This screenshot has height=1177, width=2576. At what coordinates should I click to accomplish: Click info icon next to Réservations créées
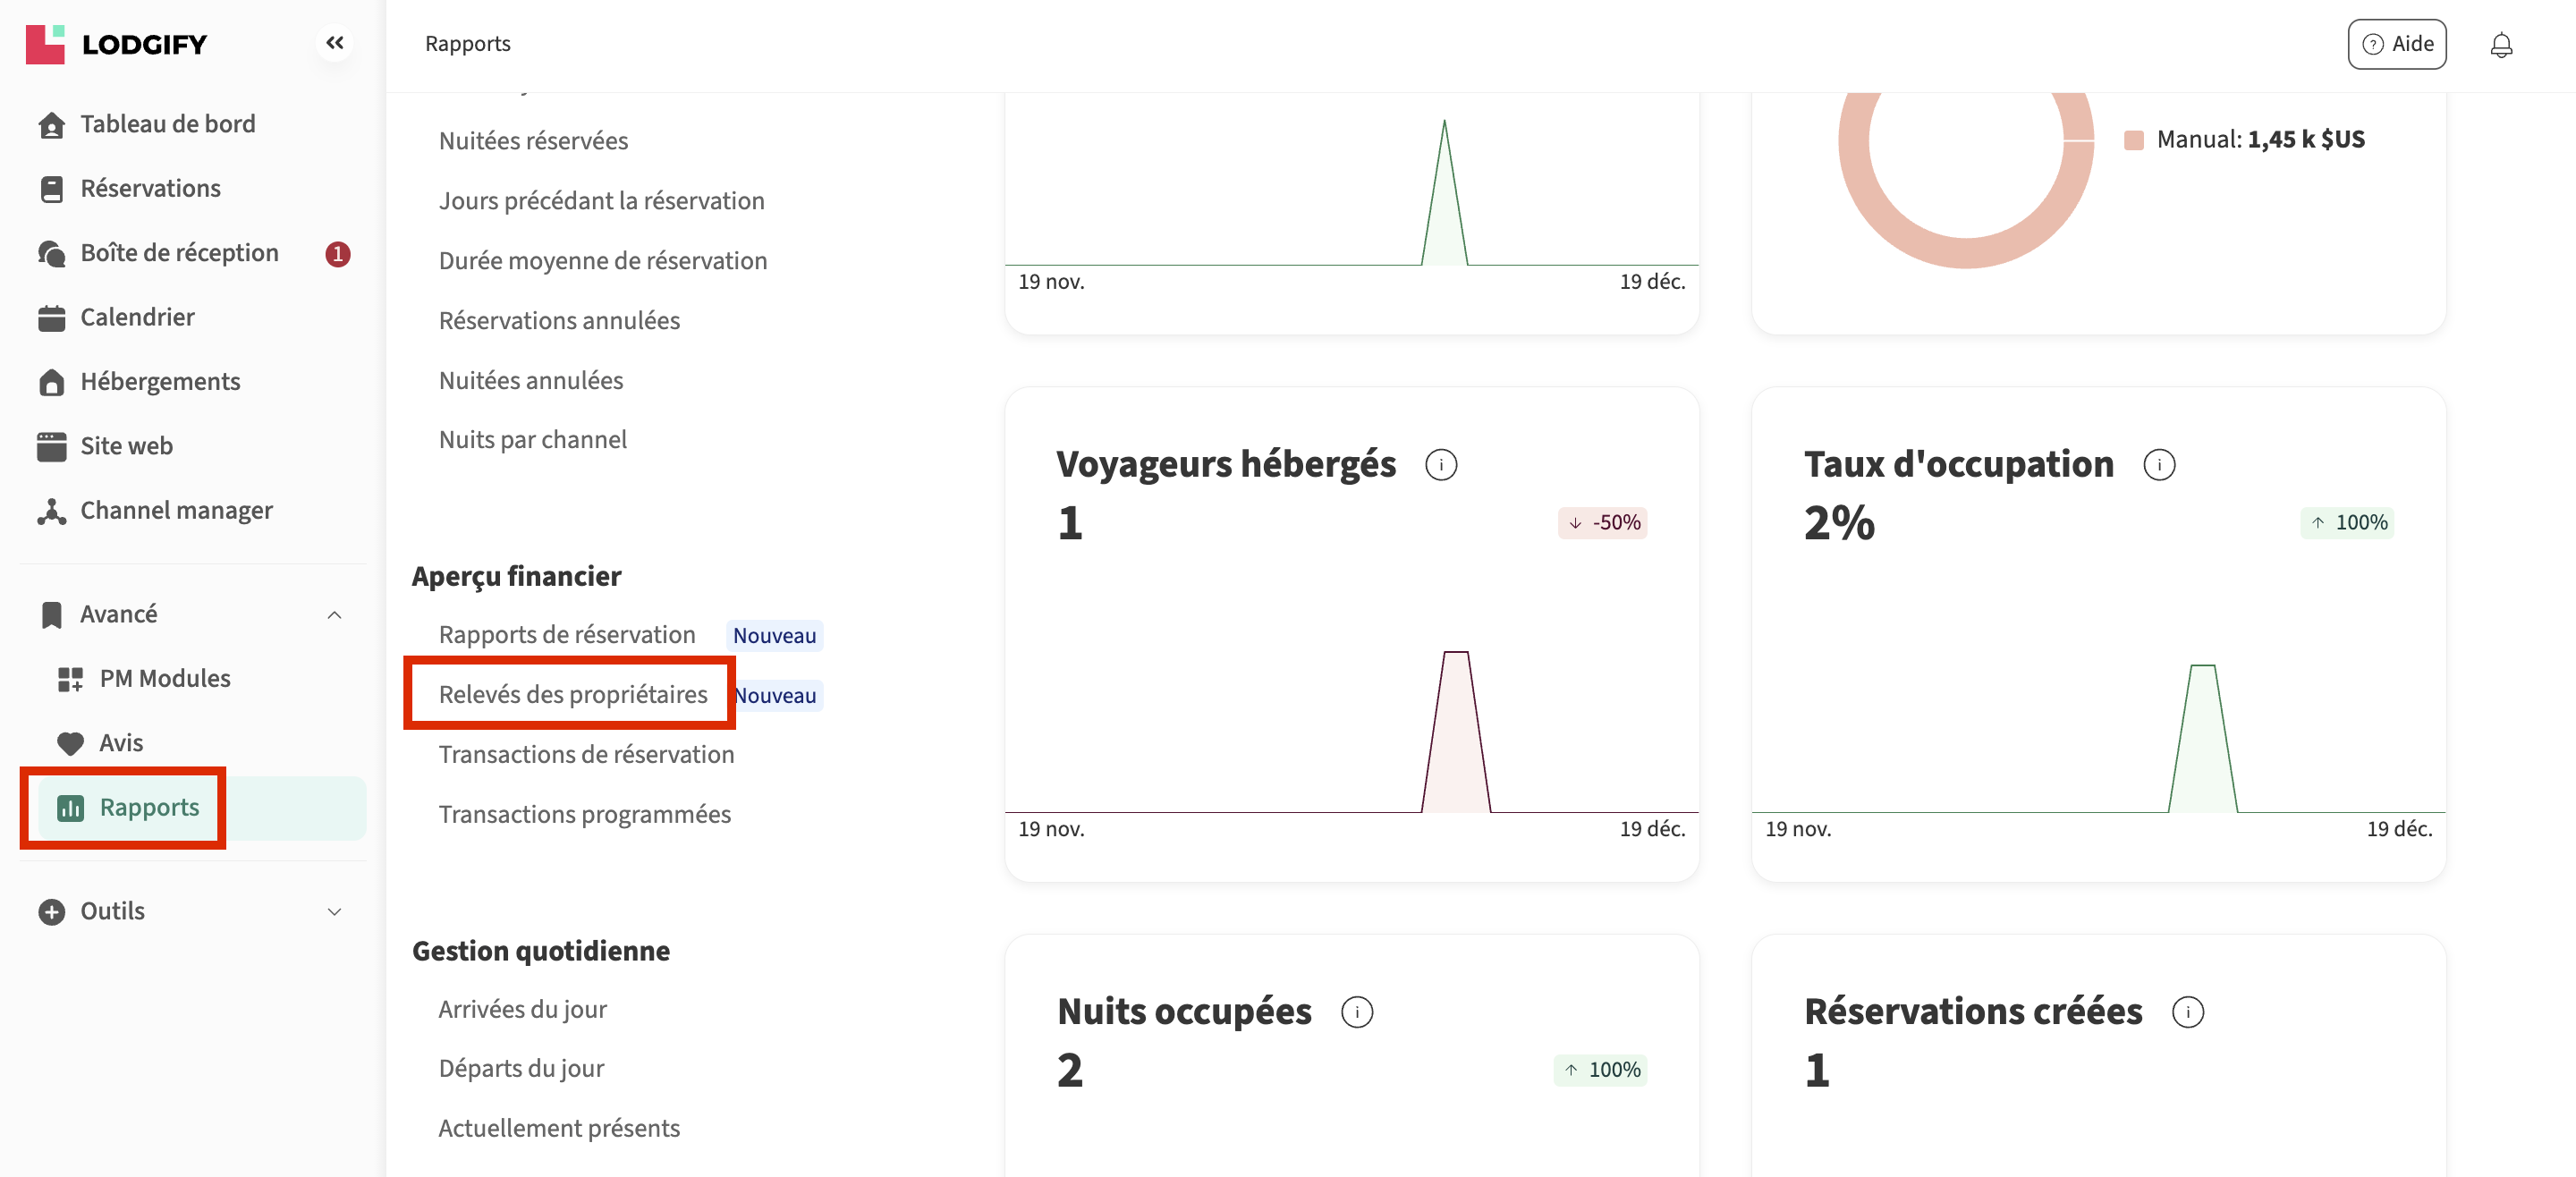pyautogui.click(x=2187, y=1012)
